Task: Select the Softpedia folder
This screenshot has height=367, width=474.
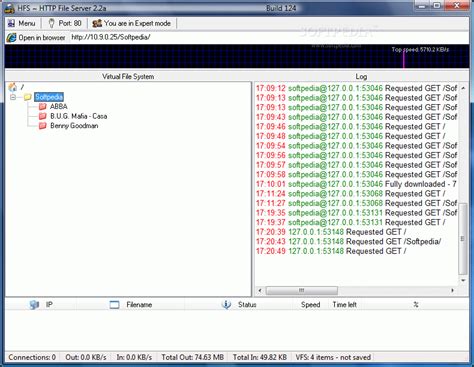Action: (49, 97)
